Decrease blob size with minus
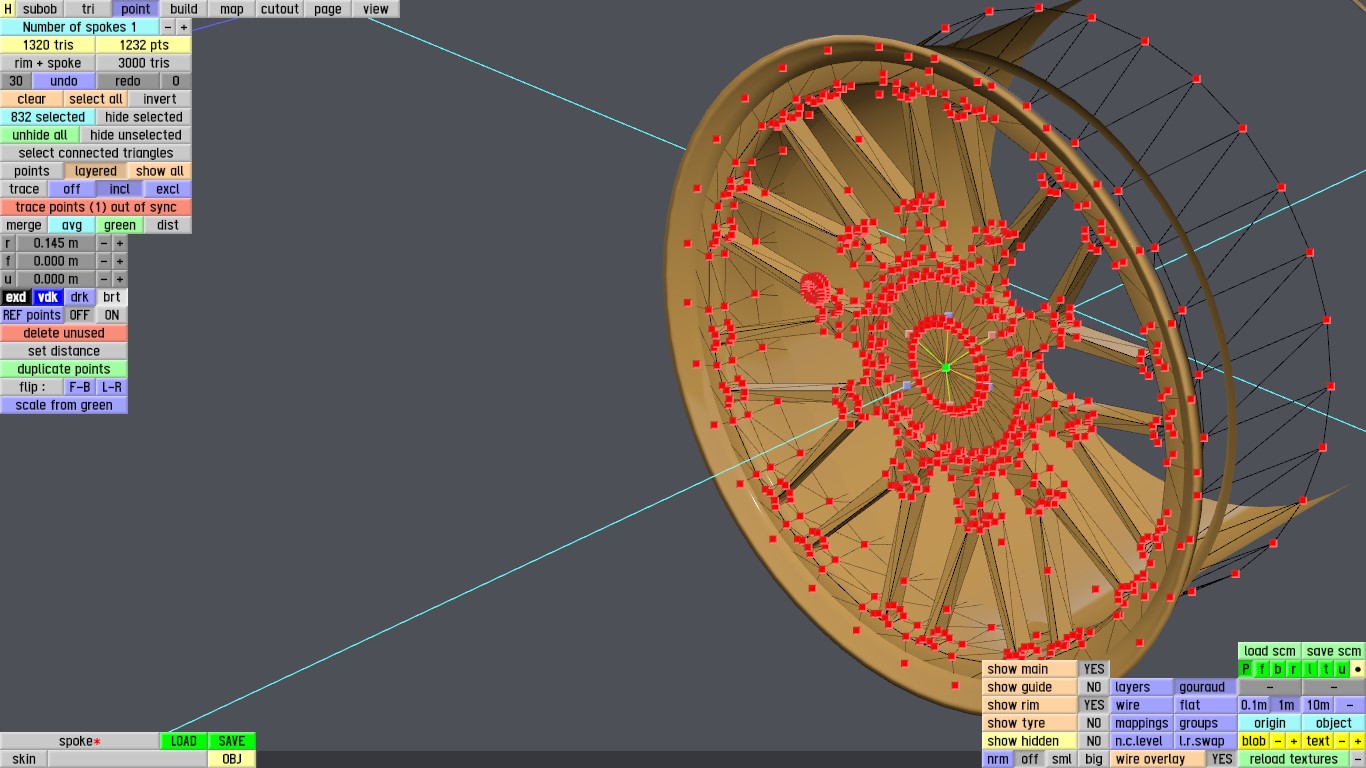 (x=1278, y=741)
